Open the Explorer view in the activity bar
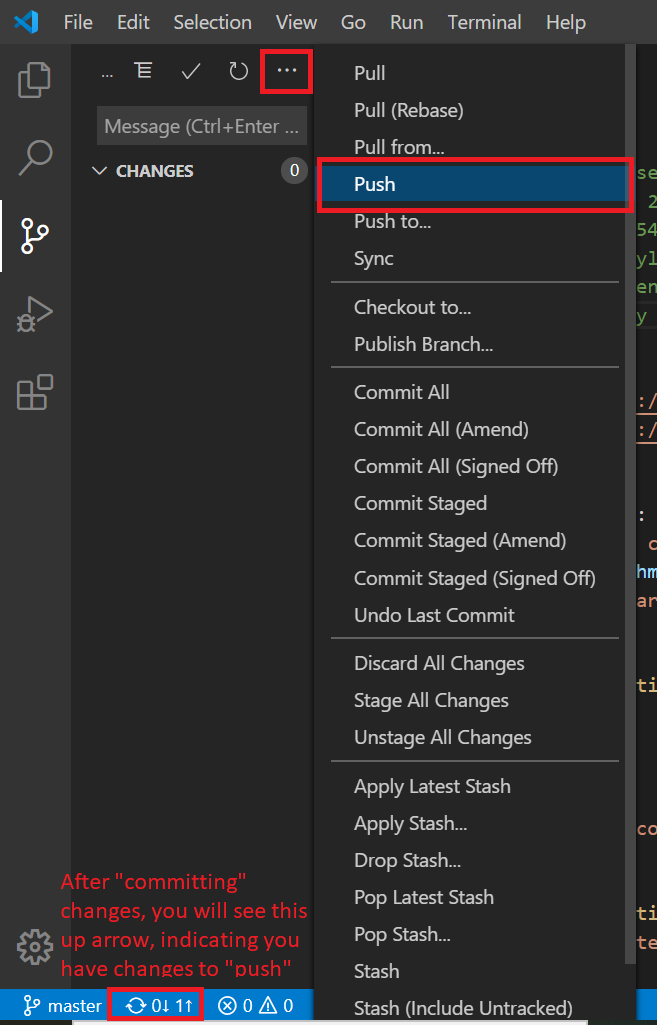Image resolution: width=657 pixels, height=1025 pixels. click(34, 80)
